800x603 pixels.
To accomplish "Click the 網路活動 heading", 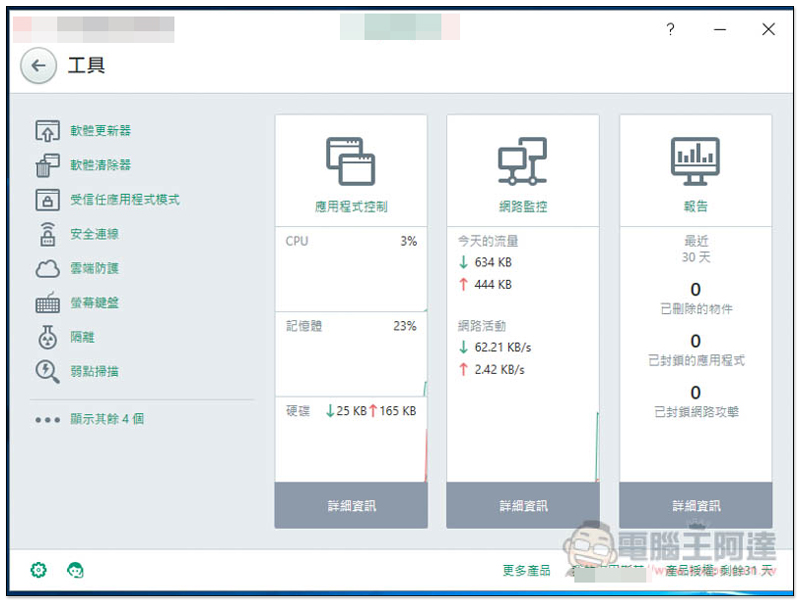I will pos(482,326).
